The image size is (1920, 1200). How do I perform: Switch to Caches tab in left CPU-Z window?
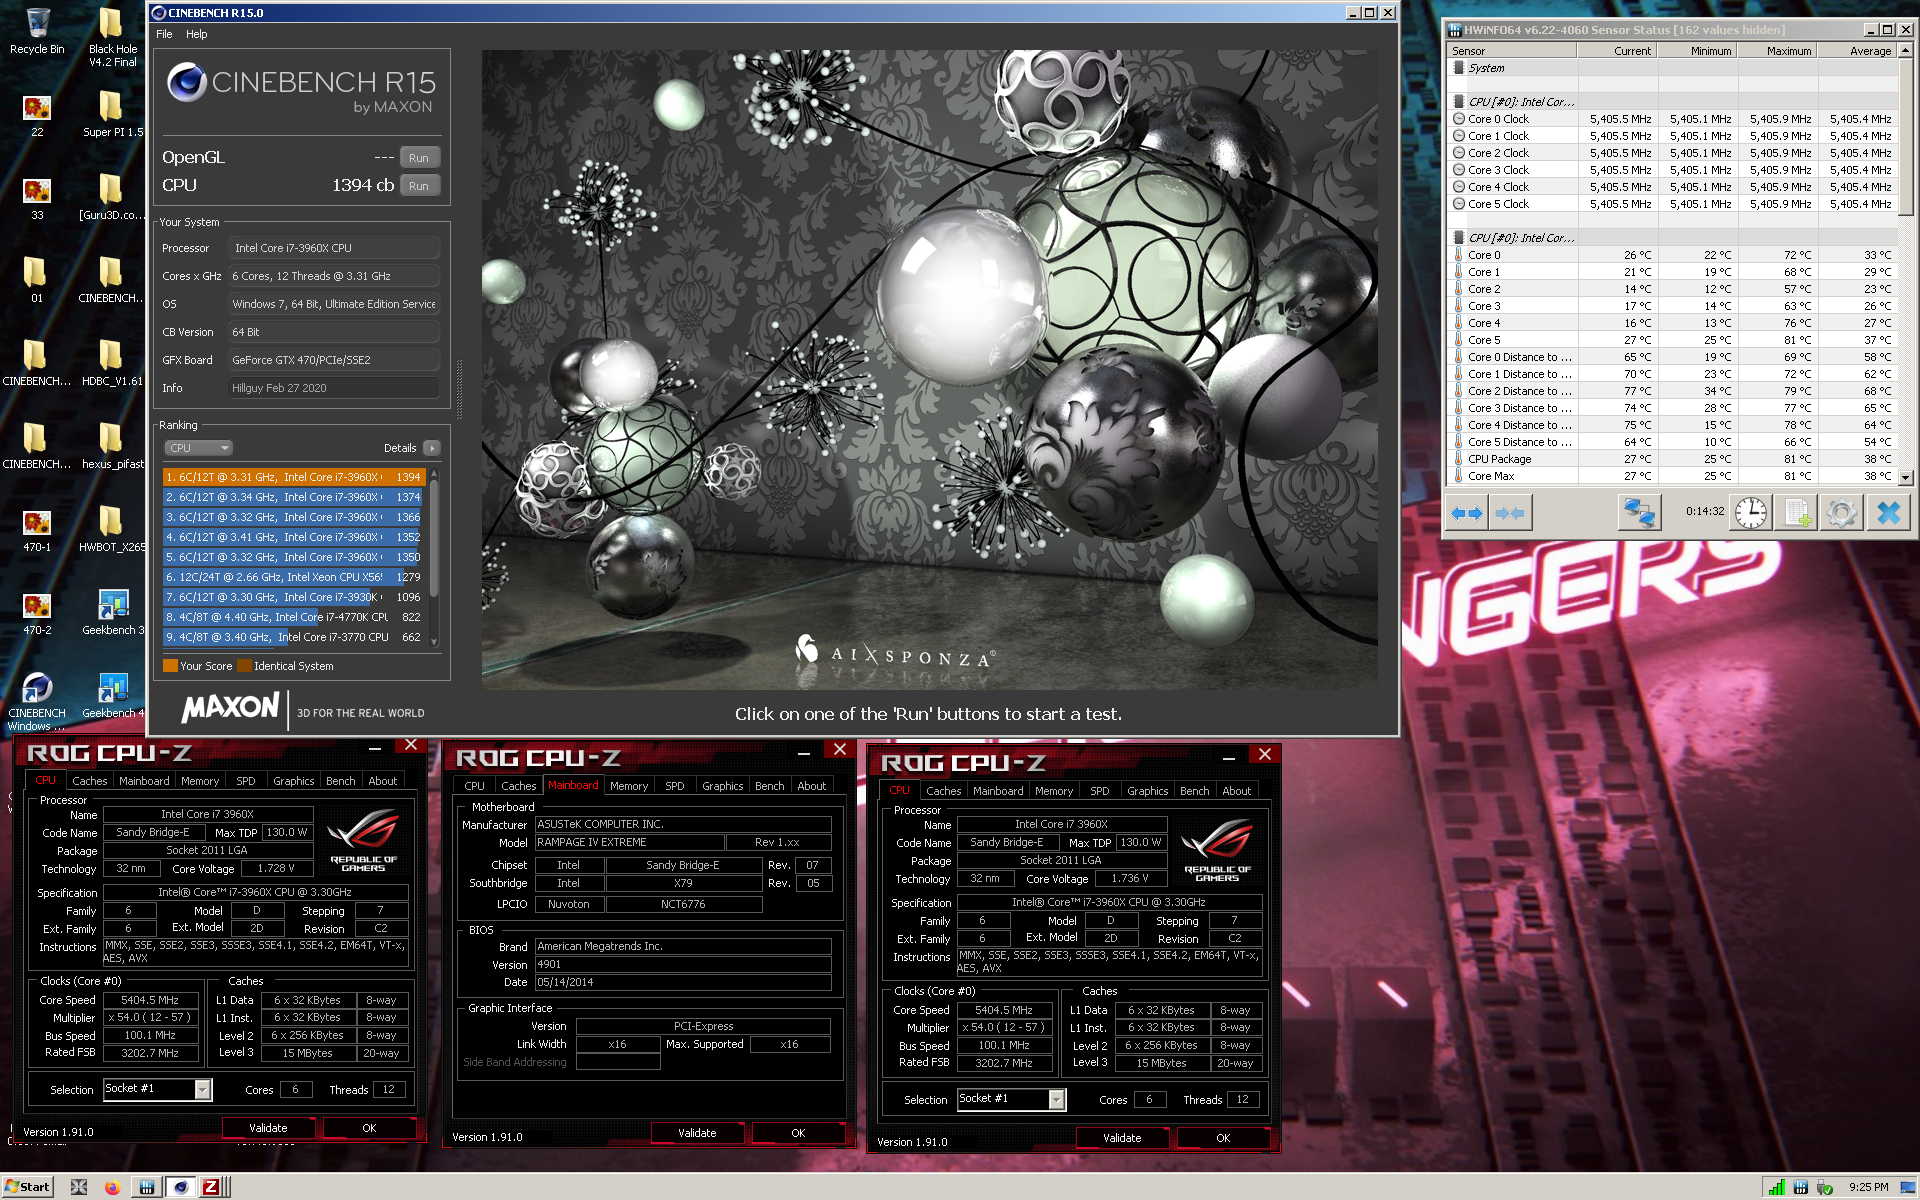pyautogui.click(x=89, y=781)
